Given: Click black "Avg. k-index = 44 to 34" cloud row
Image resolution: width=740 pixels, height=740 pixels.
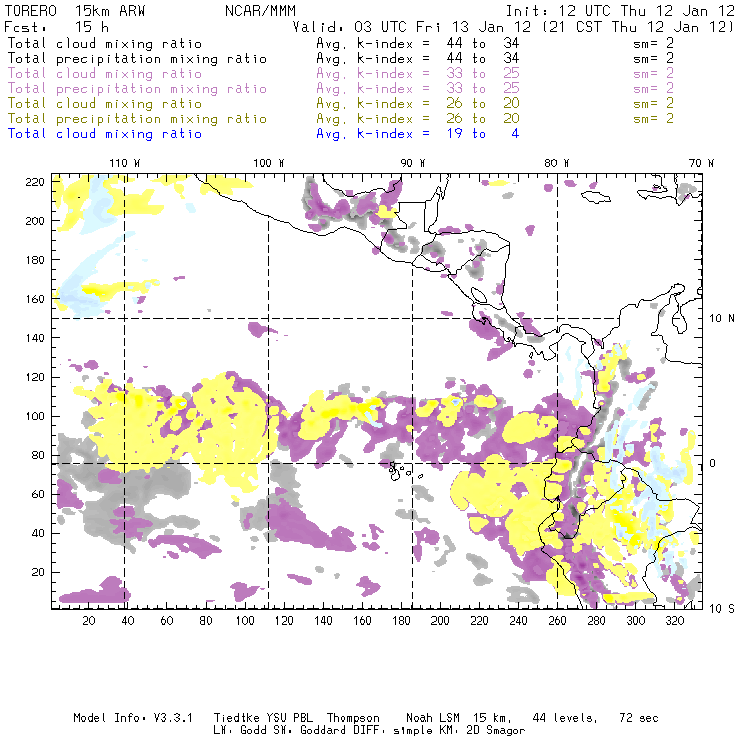Looking at the screenshot, I should (418, 43).
